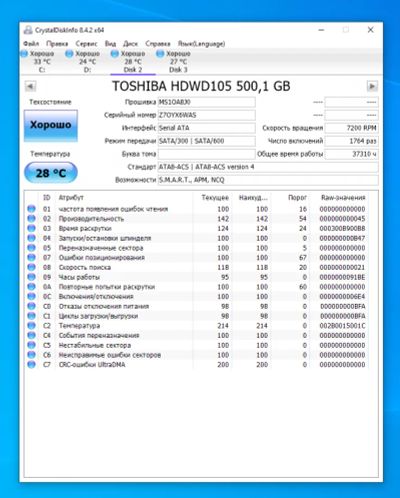Click status icon of attribute 0A
This screenshot has height=498, width=400.
[x=31, y=287]
